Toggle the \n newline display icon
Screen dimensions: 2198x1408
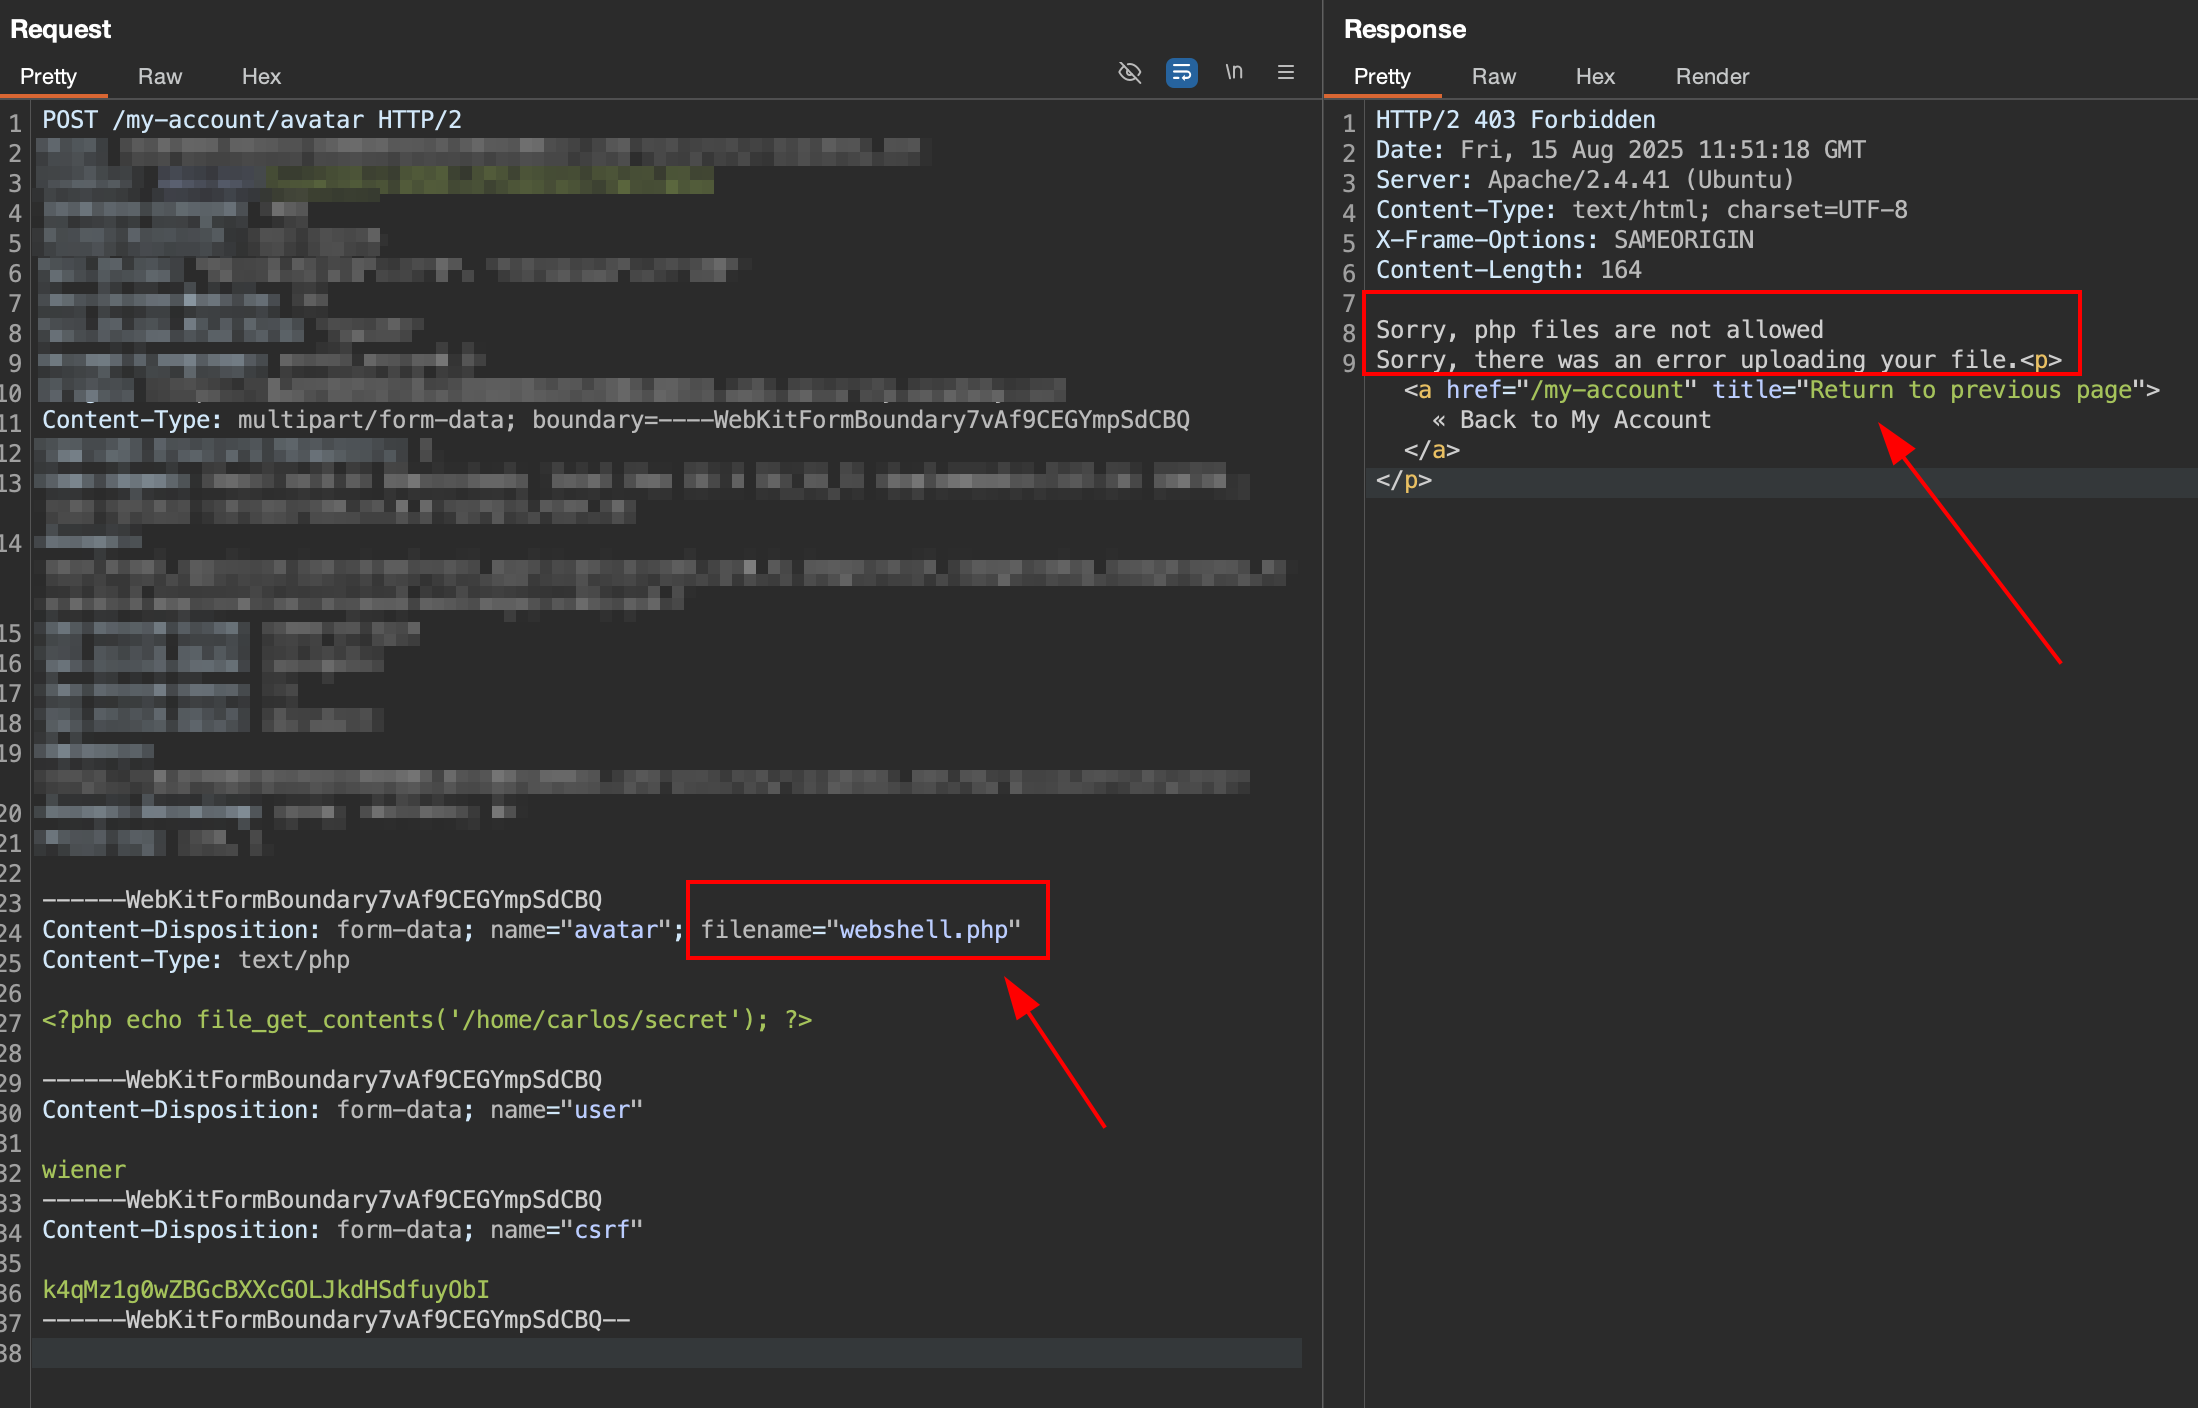pos(1234,72)
